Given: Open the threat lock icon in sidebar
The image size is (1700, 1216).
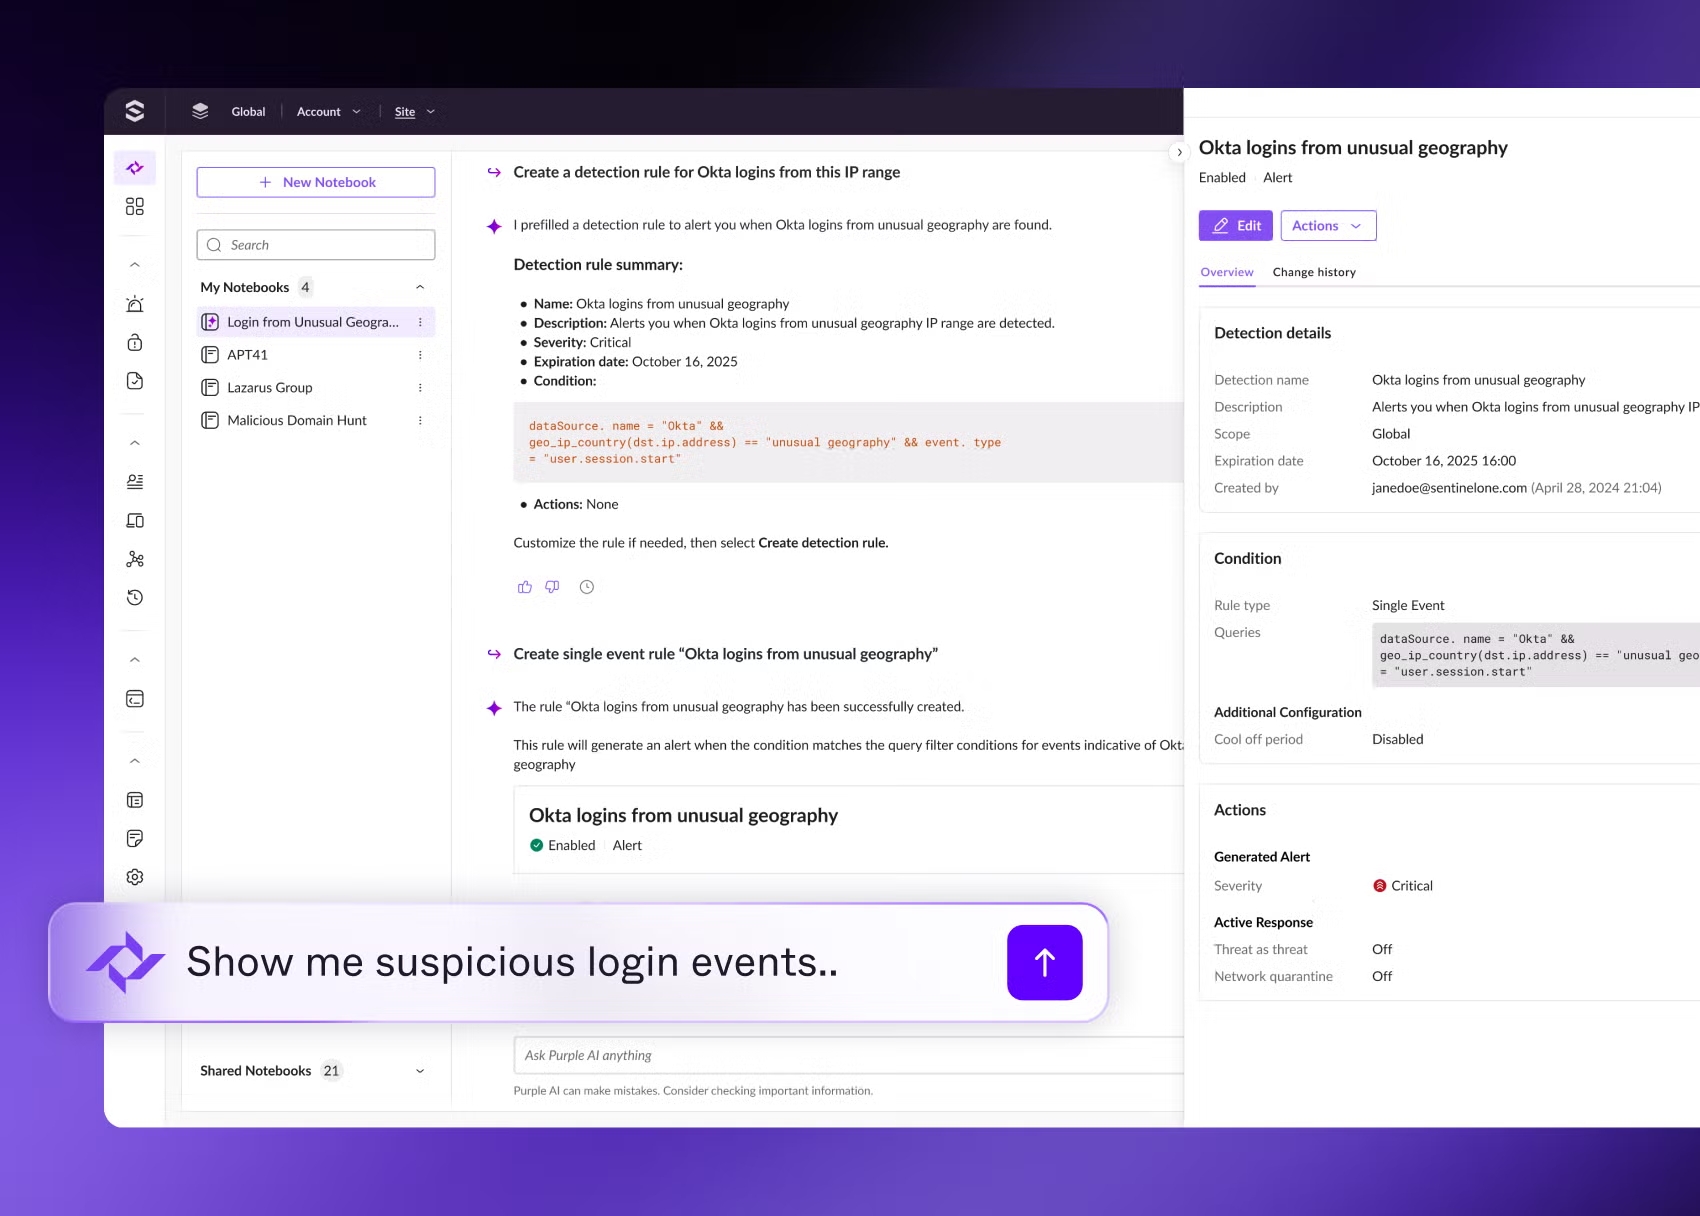Looking at the screenshot, I should [x=135, y=342].
